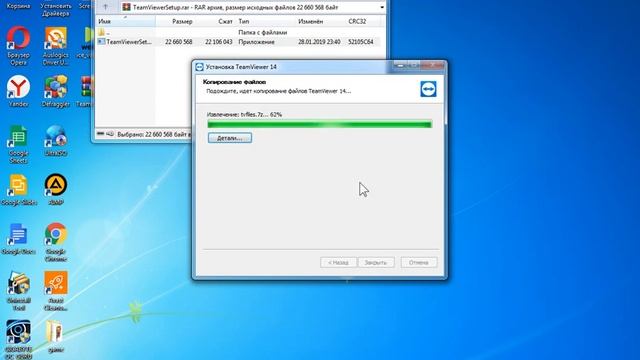The height and width of the screenshot is (360, 640).
Task: Open the eye-logo desktop shortcut
Action: tap(18, 339)
